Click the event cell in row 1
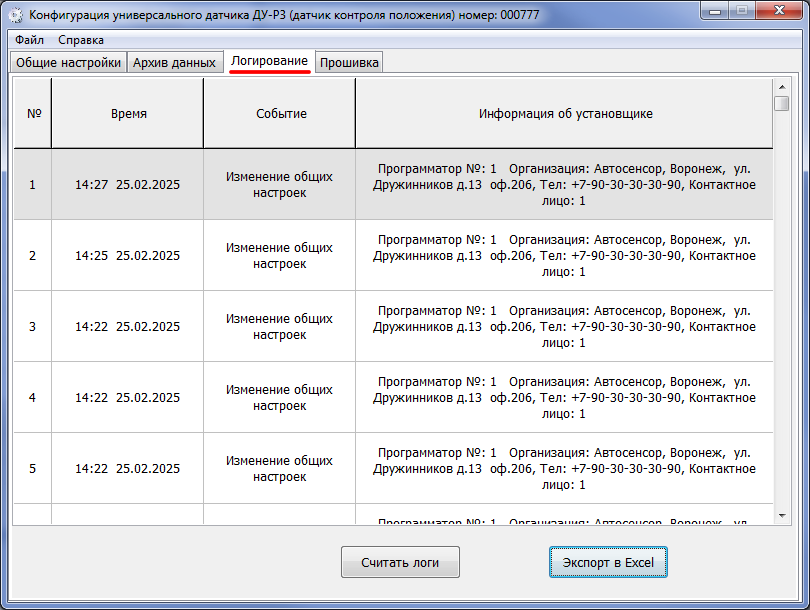 tap(279, 184)
